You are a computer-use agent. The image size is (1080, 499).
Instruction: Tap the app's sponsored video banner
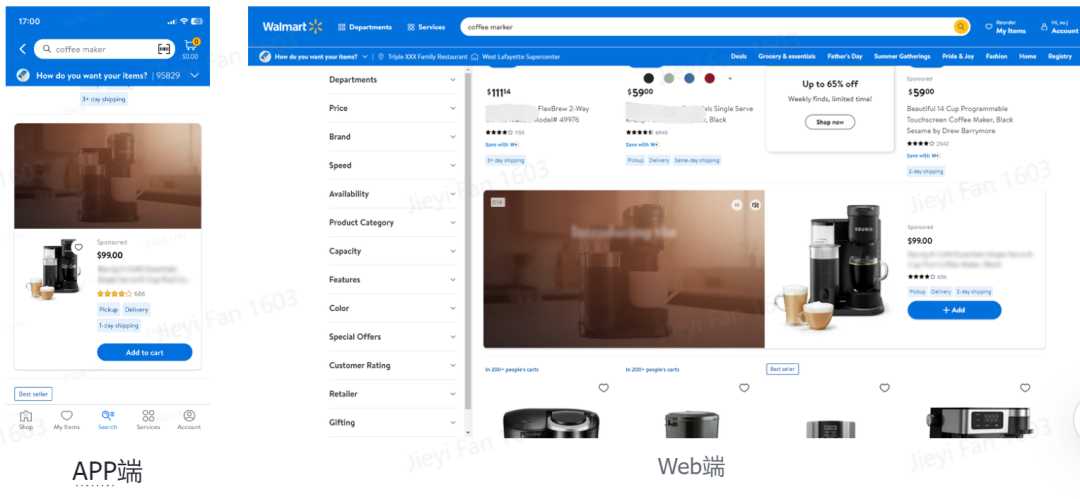click(x=107, y=176)
